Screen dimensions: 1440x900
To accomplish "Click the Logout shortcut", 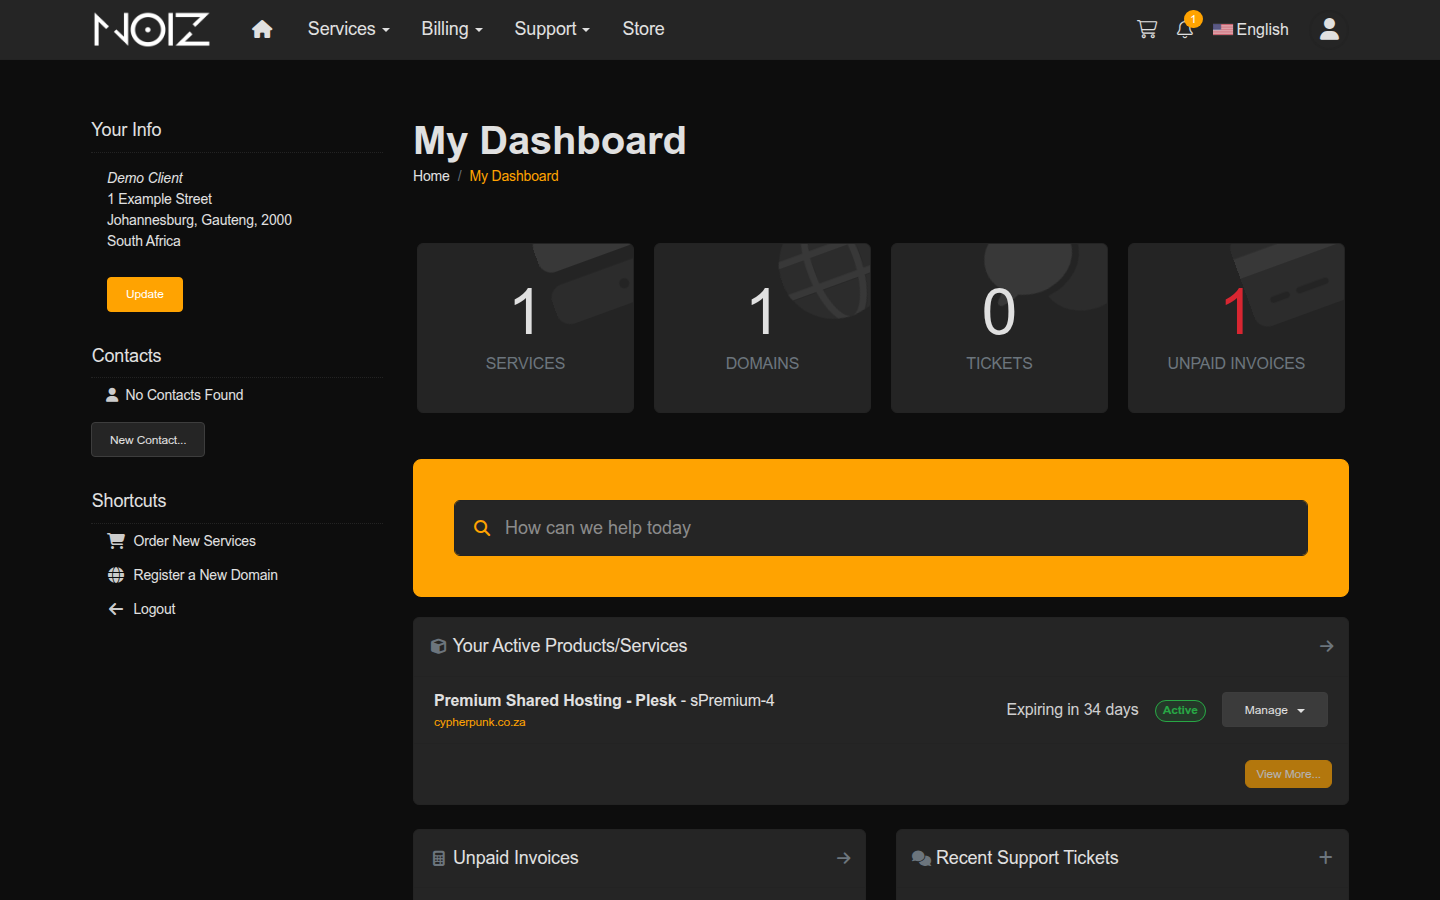I will click(154, 609).
